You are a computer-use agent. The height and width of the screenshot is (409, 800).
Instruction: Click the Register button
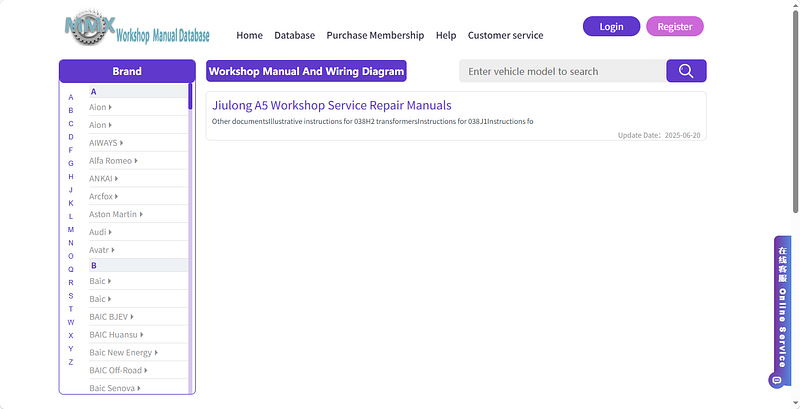674,27
